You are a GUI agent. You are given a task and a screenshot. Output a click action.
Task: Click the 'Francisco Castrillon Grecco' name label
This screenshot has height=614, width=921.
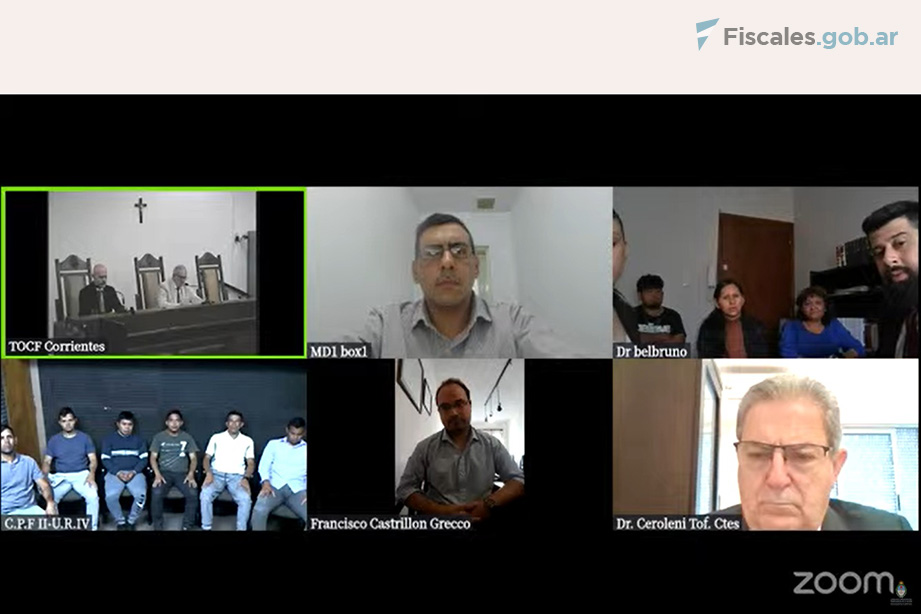point(391,524)
